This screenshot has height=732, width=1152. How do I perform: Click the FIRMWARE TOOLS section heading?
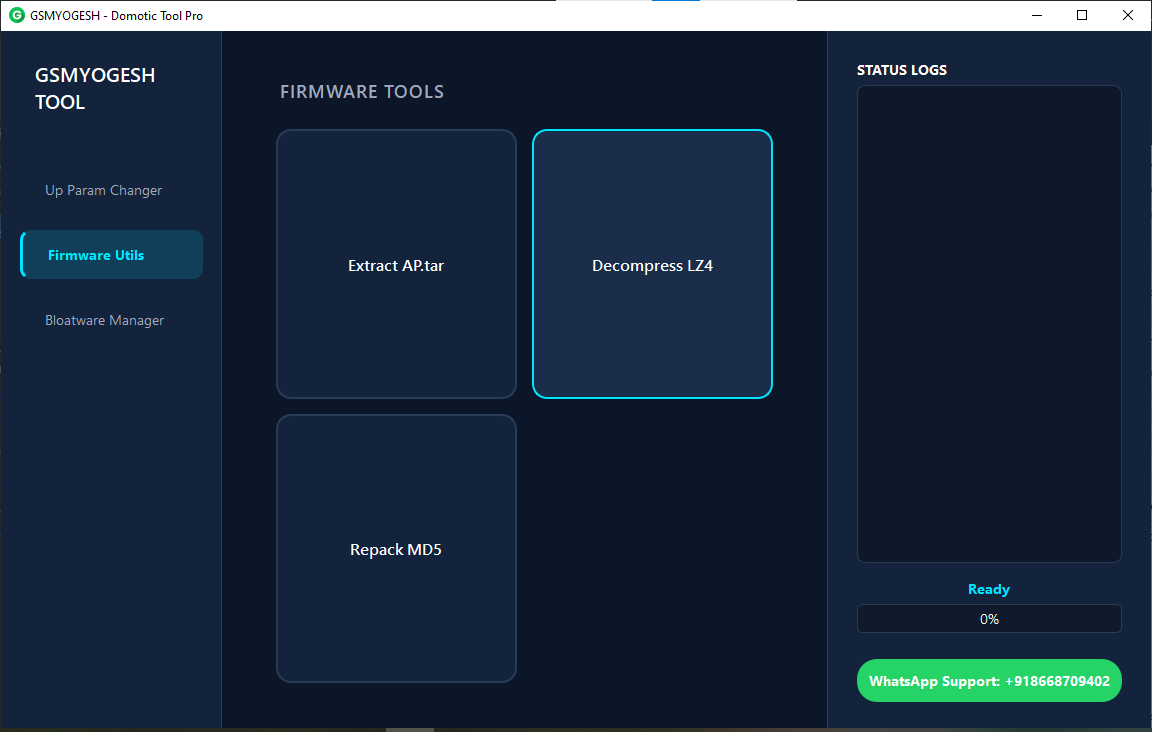(362, 91)
